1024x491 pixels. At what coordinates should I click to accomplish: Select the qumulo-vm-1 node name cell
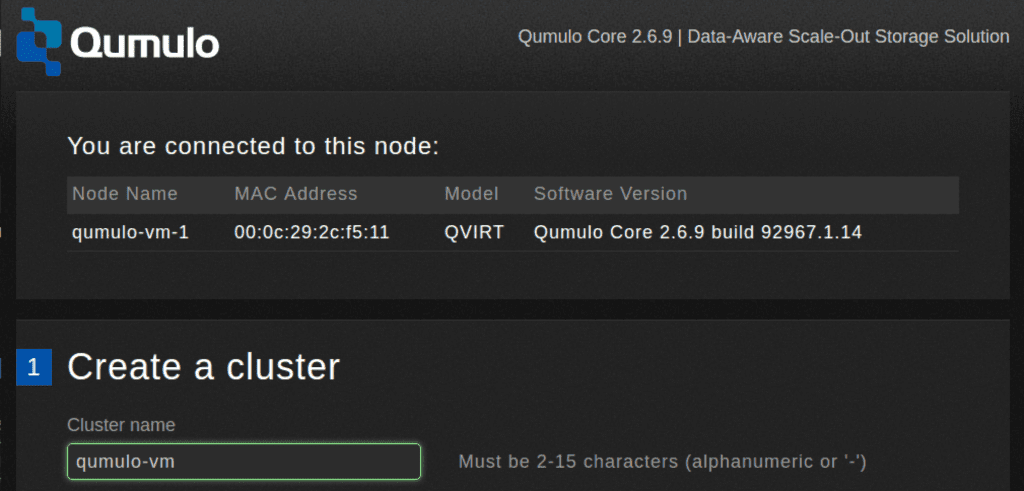coord(131,232)
